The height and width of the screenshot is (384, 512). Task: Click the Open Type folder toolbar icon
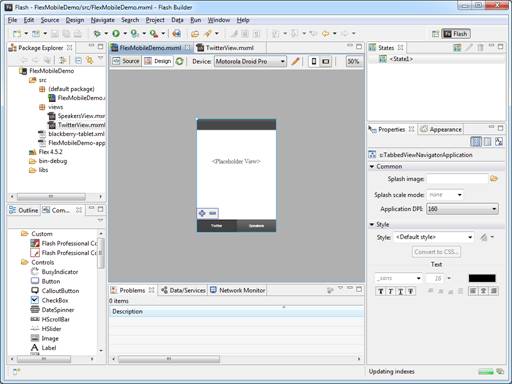pos(195,33)
